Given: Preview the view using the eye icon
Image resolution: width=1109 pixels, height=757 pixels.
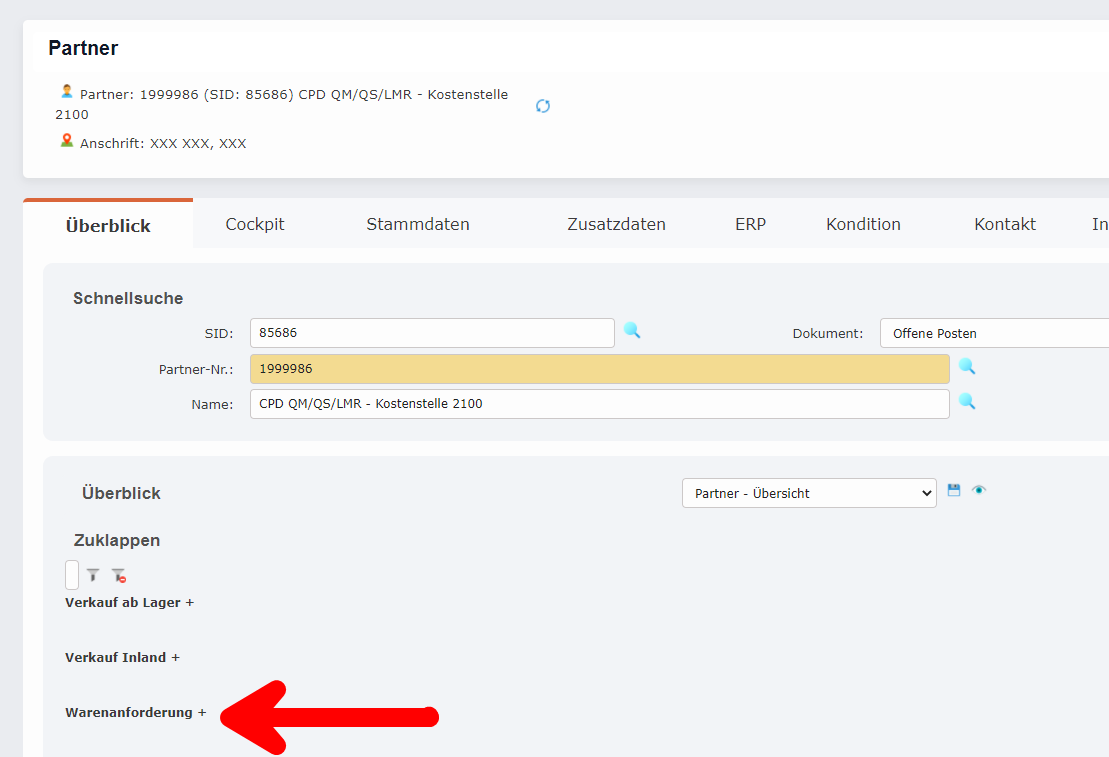Looking at the screenshot, I should click(x=979, y=490).
